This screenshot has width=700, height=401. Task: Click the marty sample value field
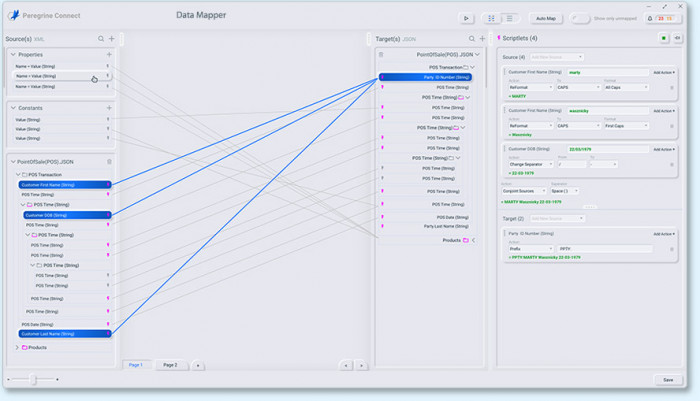[x=608, y=72]
